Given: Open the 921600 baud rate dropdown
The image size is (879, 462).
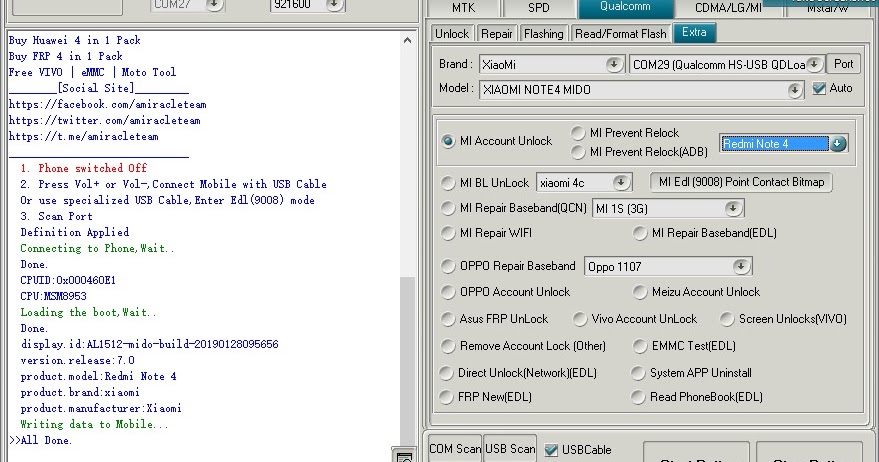Looking at the screenshot, I should (334, 5).
